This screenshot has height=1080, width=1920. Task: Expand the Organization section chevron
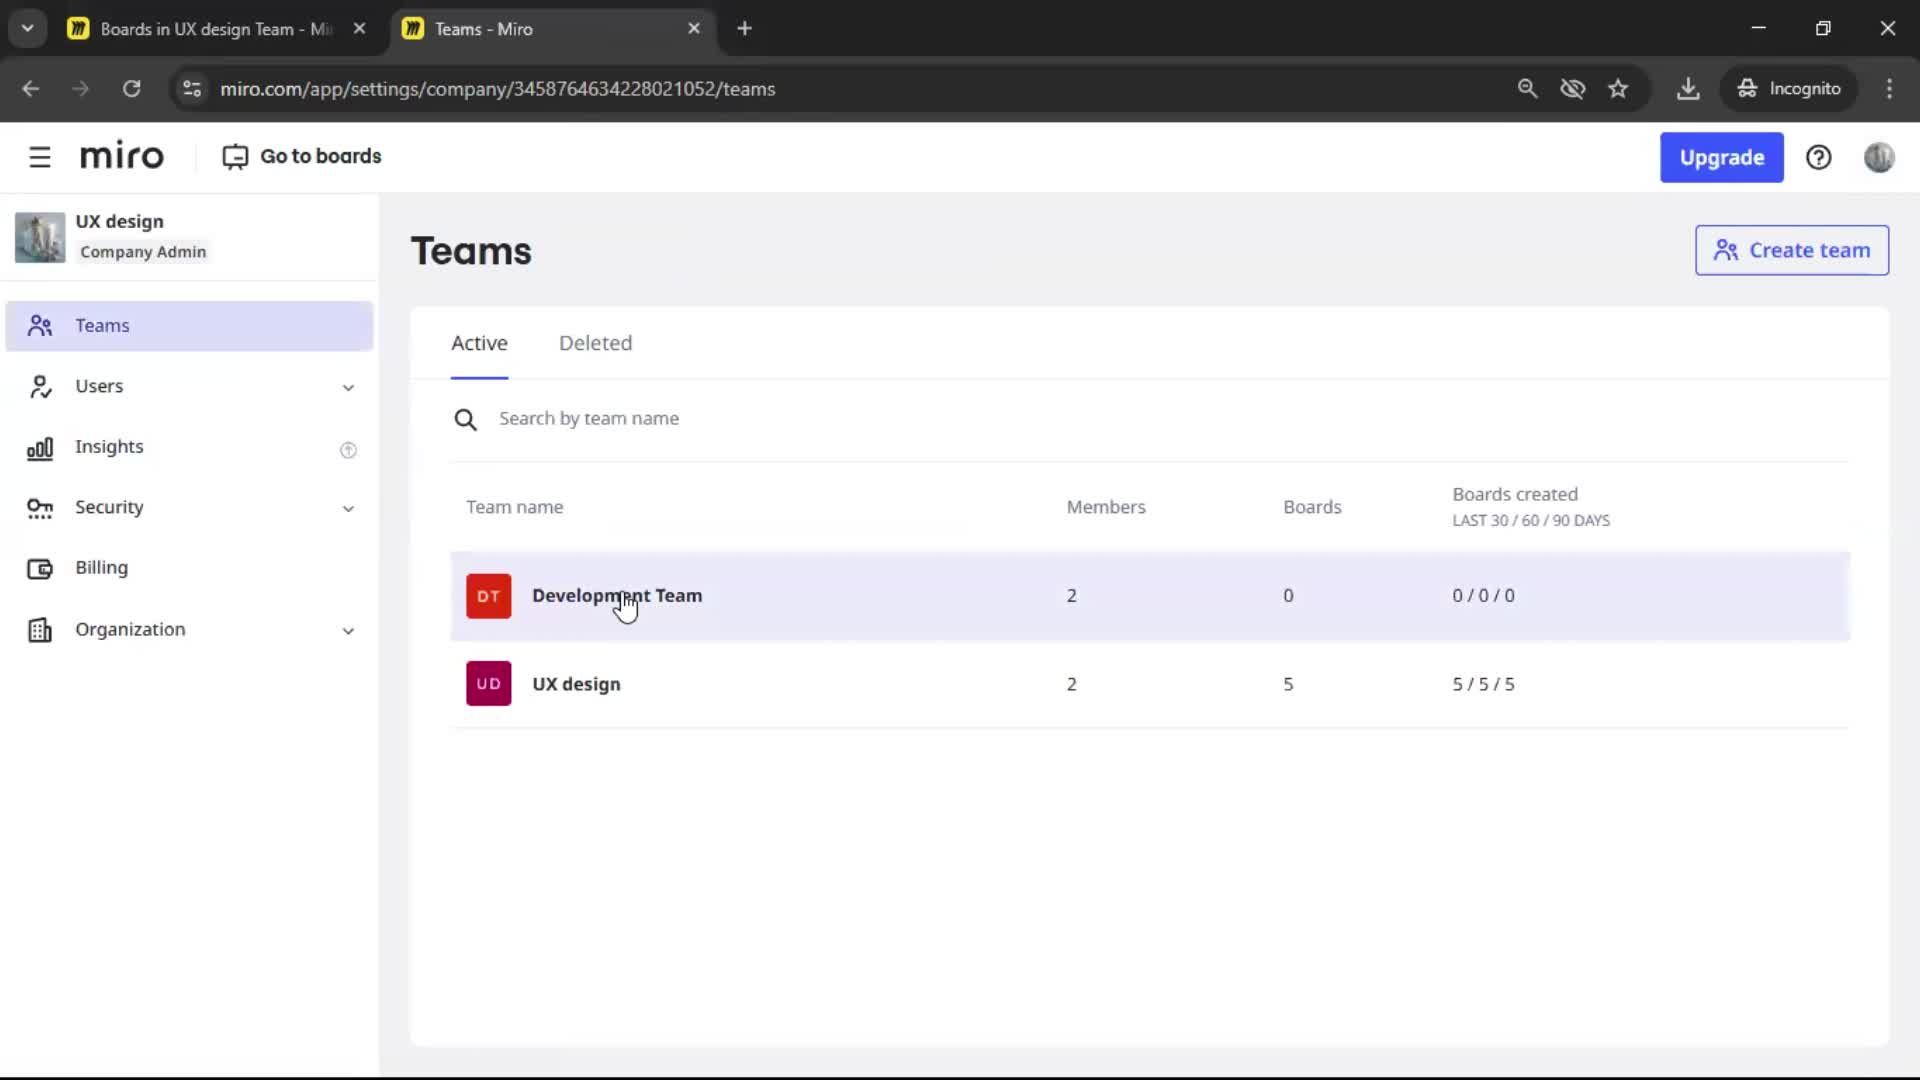coord(348,631)
